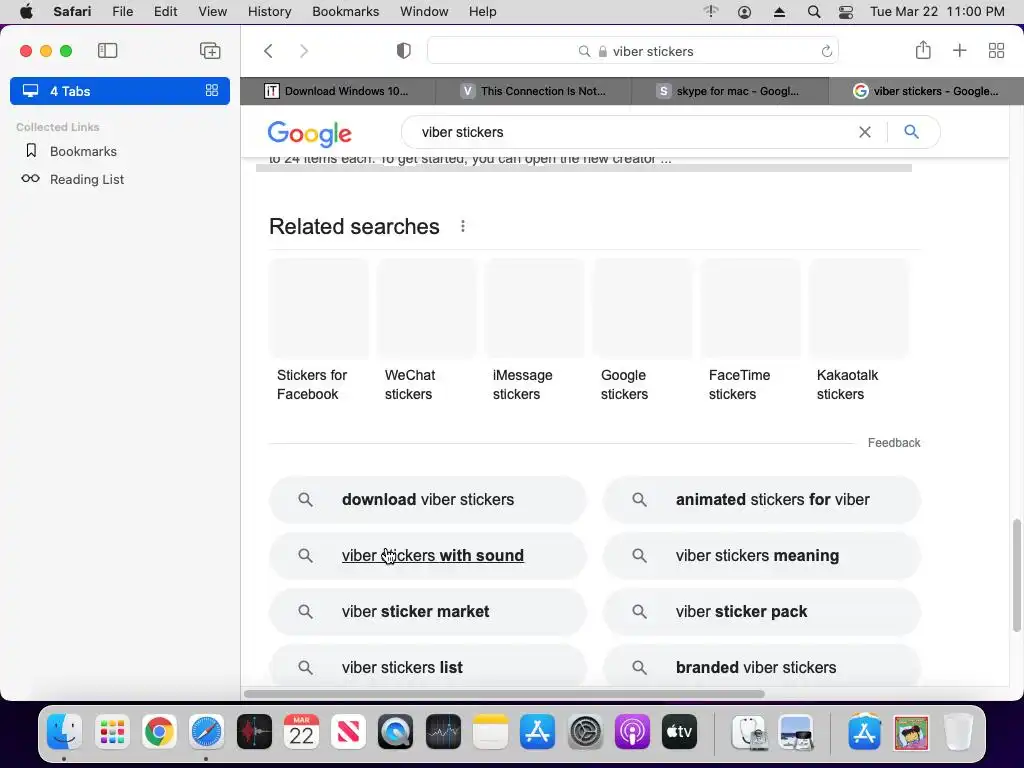
Task: Go to the Google homepage logo
Action: coord(310,133)
